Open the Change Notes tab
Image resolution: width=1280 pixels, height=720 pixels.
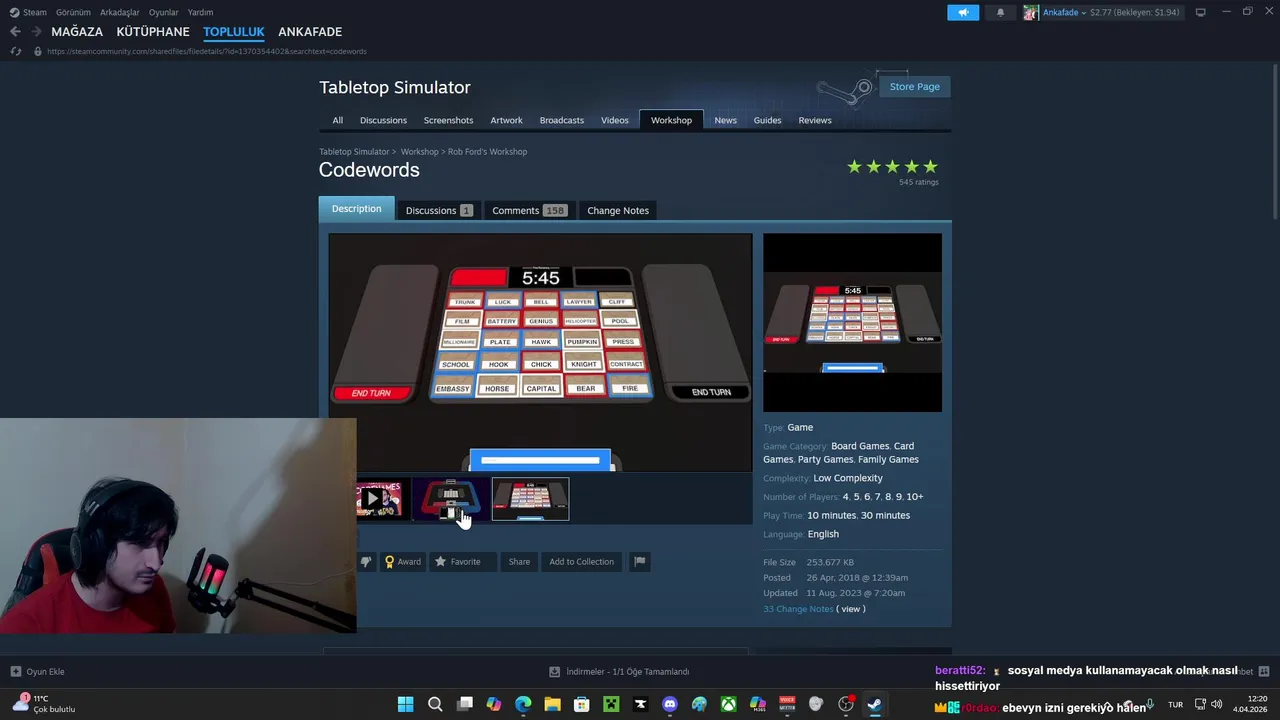coord(618,210)
